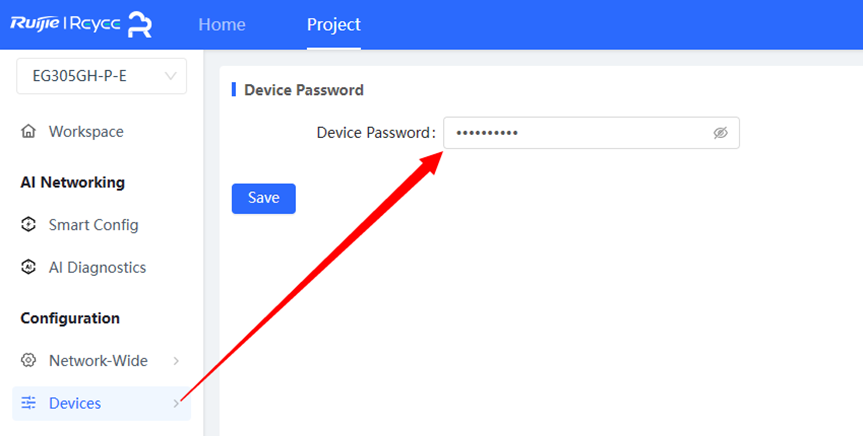Click the Ruijie Reyee logo
Viewport: 863px width, 436px height.
point(81,24)
